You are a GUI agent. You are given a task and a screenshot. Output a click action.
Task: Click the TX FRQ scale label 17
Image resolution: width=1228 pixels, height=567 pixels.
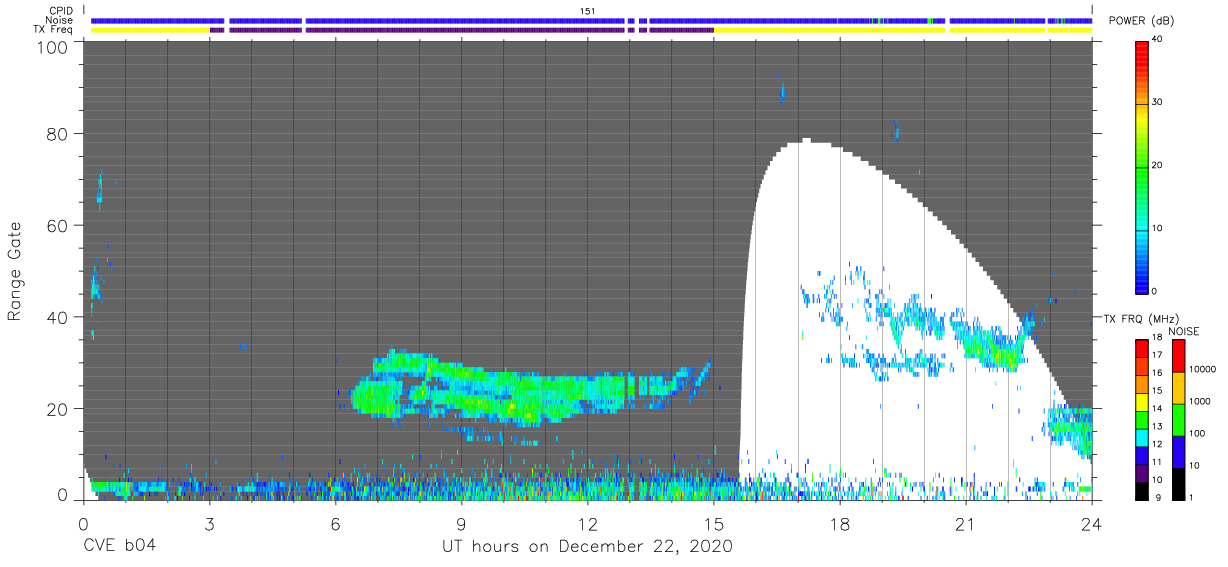pos(1157,354)
